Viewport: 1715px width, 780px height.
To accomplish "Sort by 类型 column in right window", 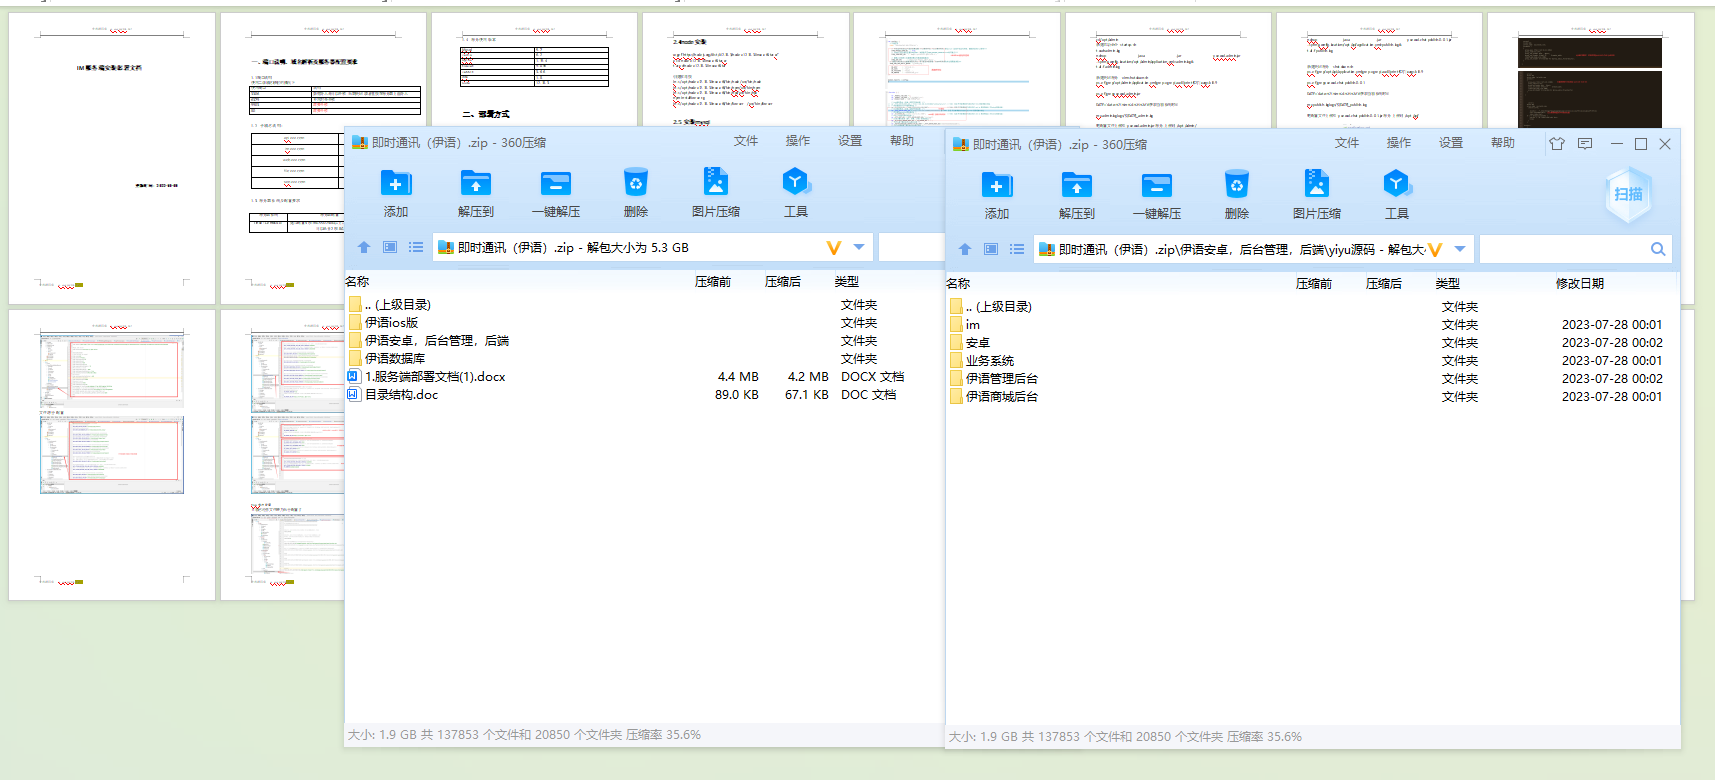I will 1448,284.
